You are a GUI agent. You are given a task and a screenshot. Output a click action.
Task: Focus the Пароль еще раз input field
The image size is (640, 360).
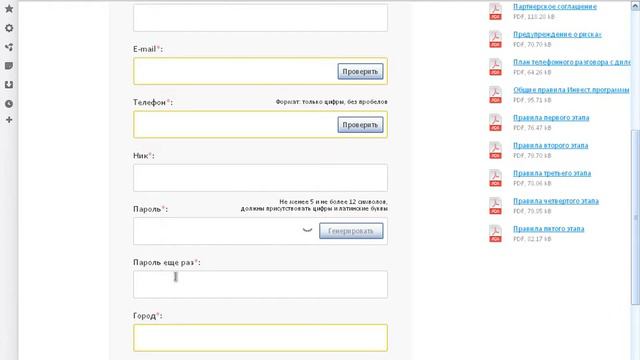point(260,284)
